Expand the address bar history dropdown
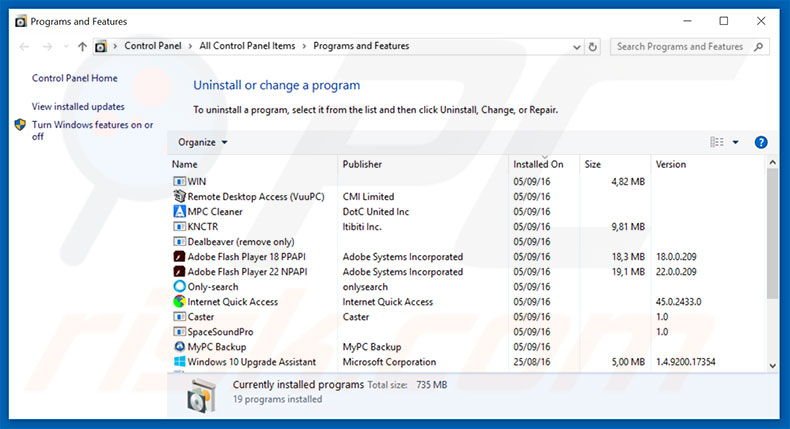Screen dimensions: 790x429 coord(576,47)
